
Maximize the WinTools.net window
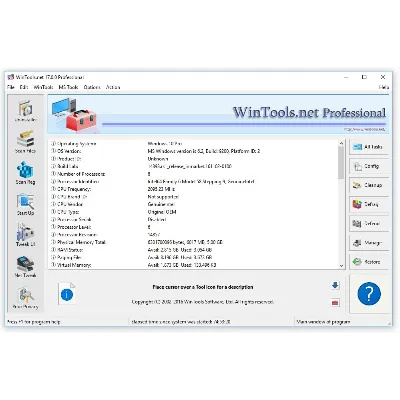364,77
